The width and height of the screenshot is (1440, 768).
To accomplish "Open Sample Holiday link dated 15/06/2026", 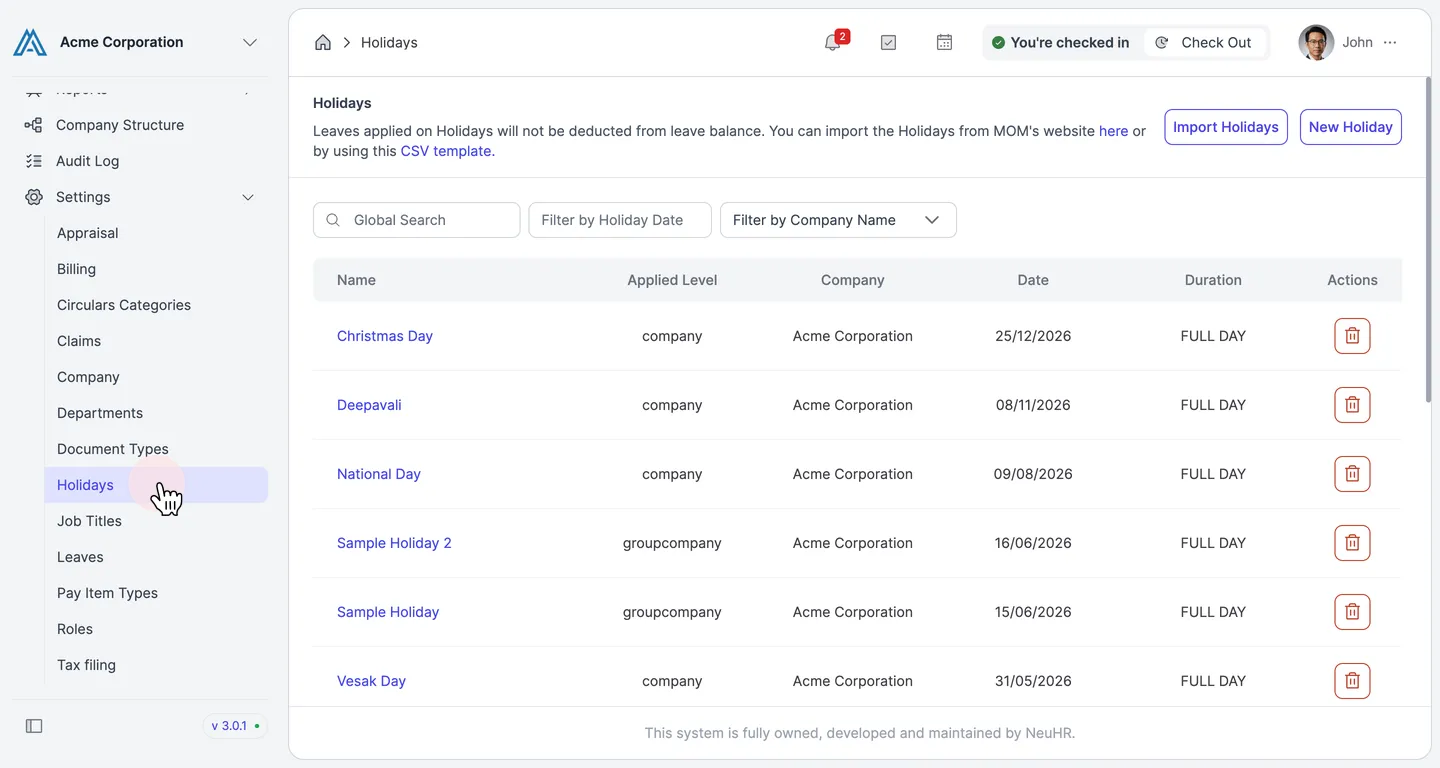I will pos(388,612).
